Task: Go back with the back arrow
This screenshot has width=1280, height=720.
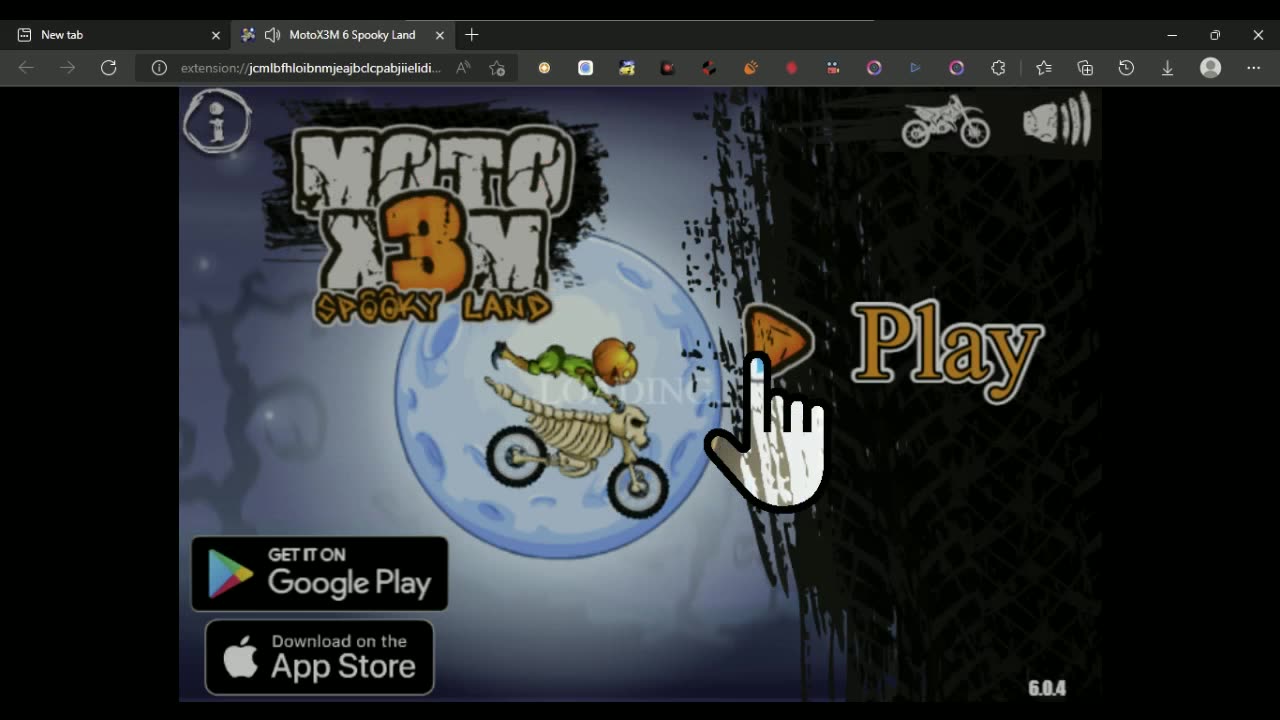Action: tap(26, 68)
